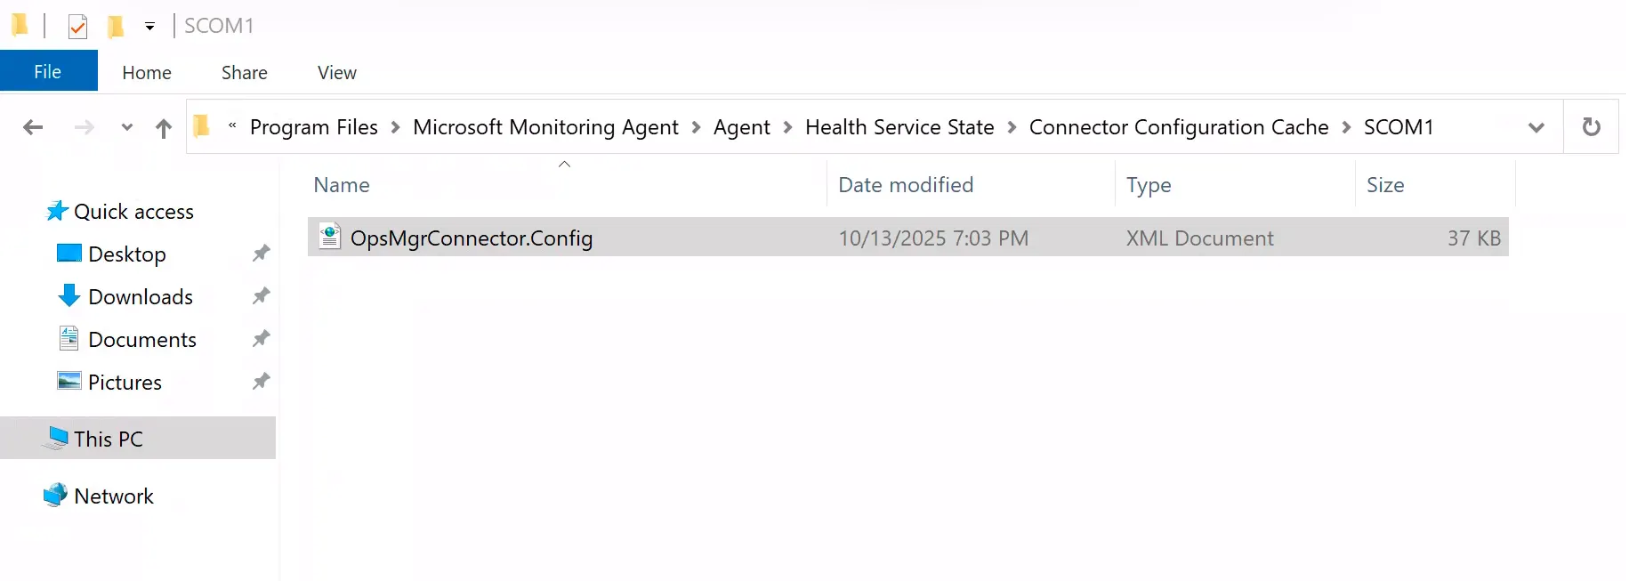Customize Quick Access Toolbar dropdown
The width and height of the screenshot is (1626, 581).
[x=150, y=26]
